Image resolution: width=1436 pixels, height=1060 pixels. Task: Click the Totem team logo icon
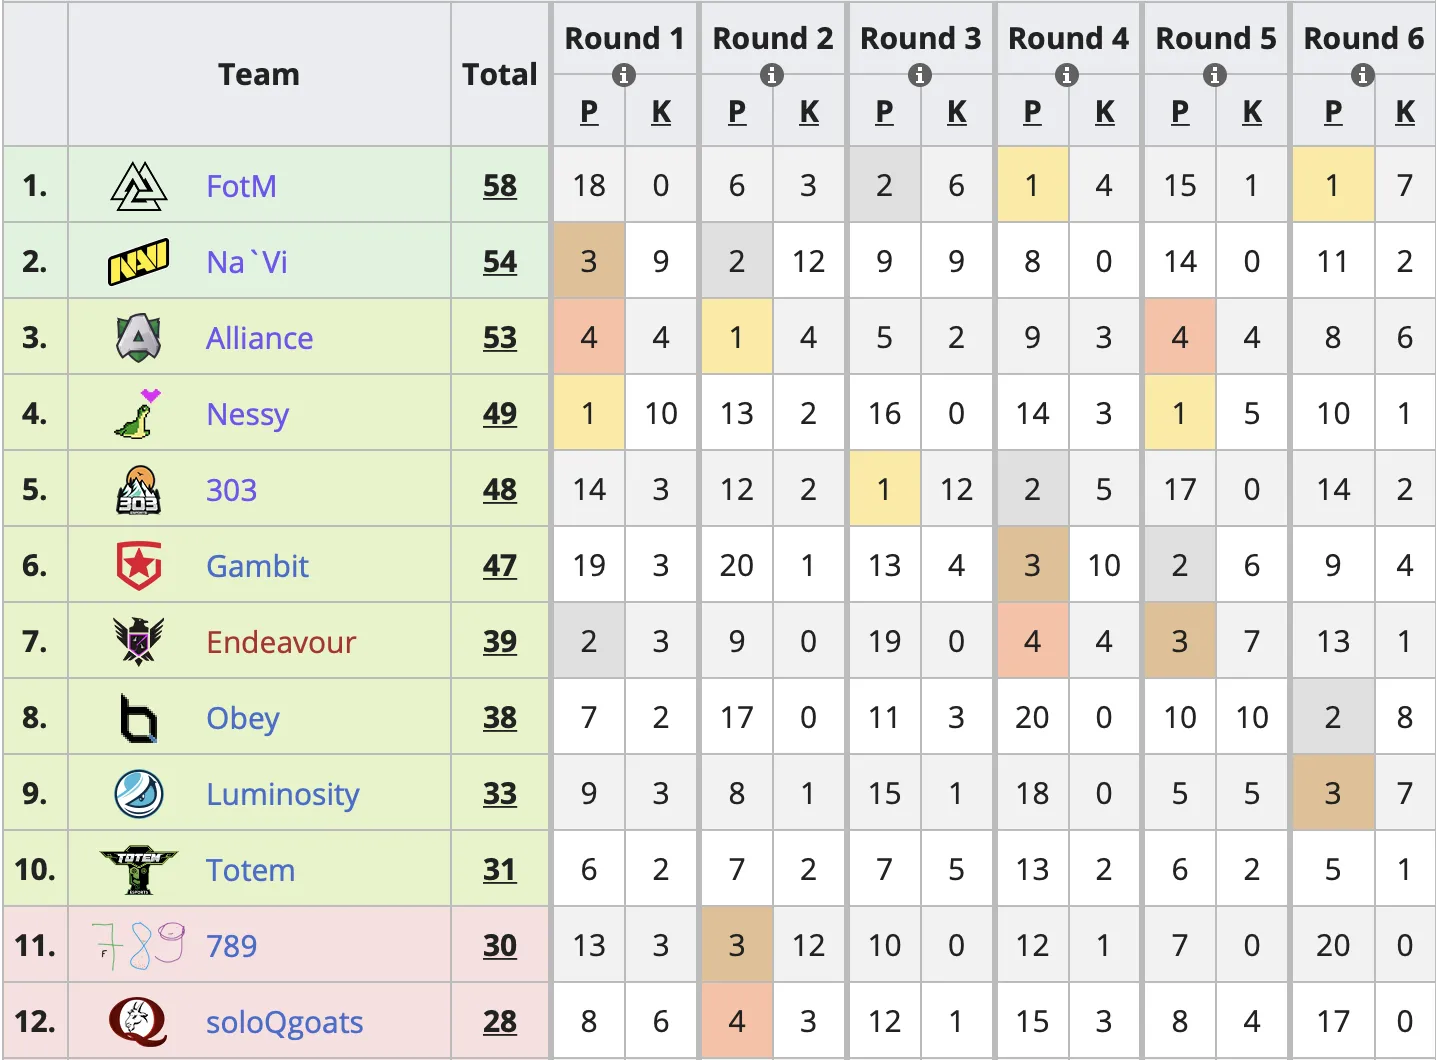138,870
